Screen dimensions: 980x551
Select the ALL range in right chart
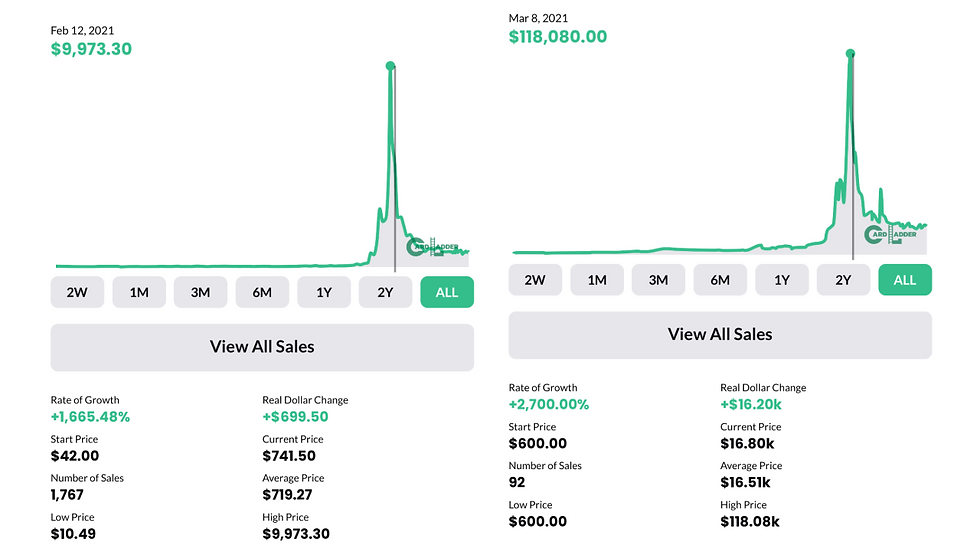tap(905, 280)
